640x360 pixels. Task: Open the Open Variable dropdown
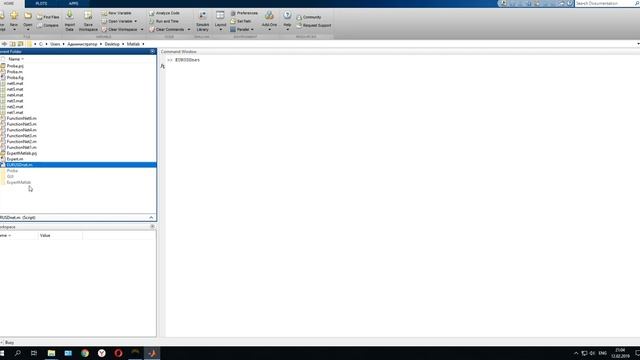119,21
